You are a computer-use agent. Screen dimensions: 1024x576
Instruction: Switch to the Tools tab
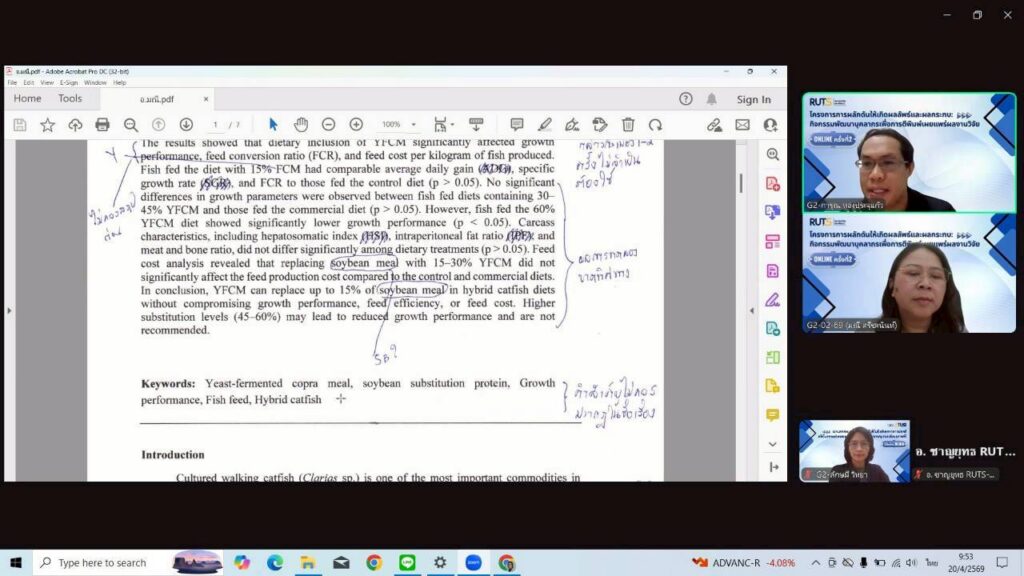[x=70, y=99]
